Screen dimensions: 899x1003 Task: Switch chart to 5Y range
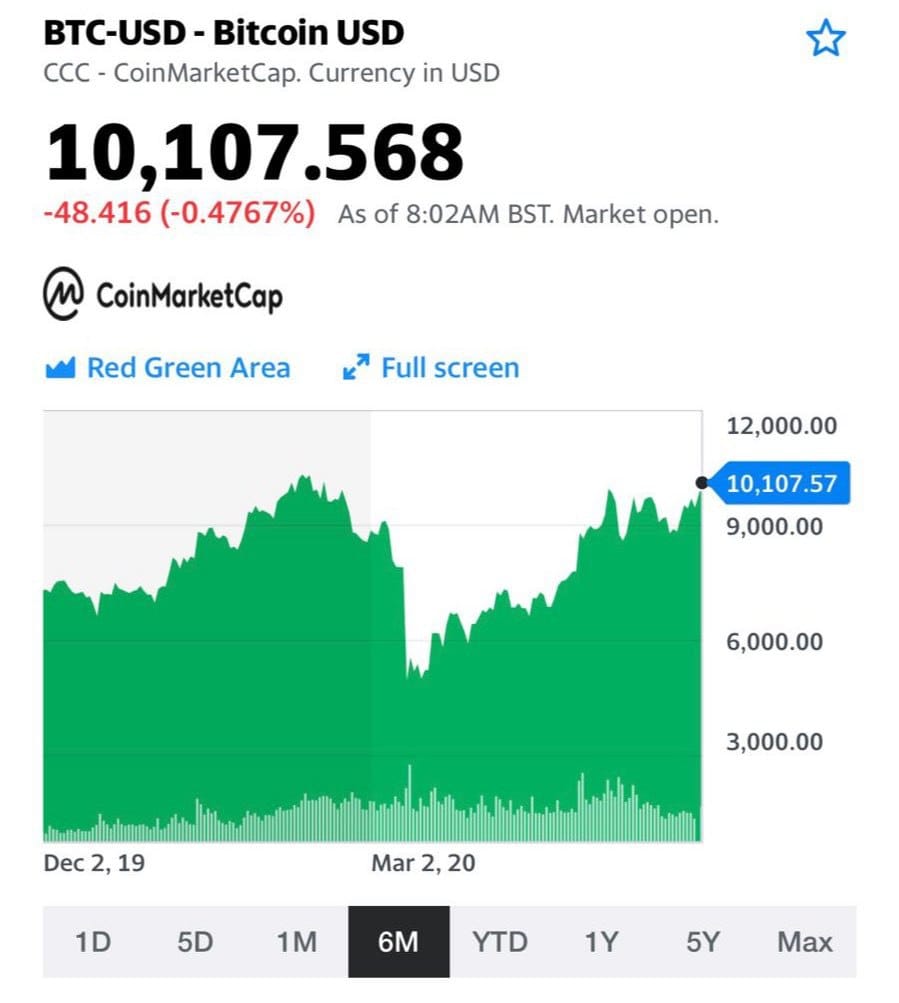click(x=703, y=942)
